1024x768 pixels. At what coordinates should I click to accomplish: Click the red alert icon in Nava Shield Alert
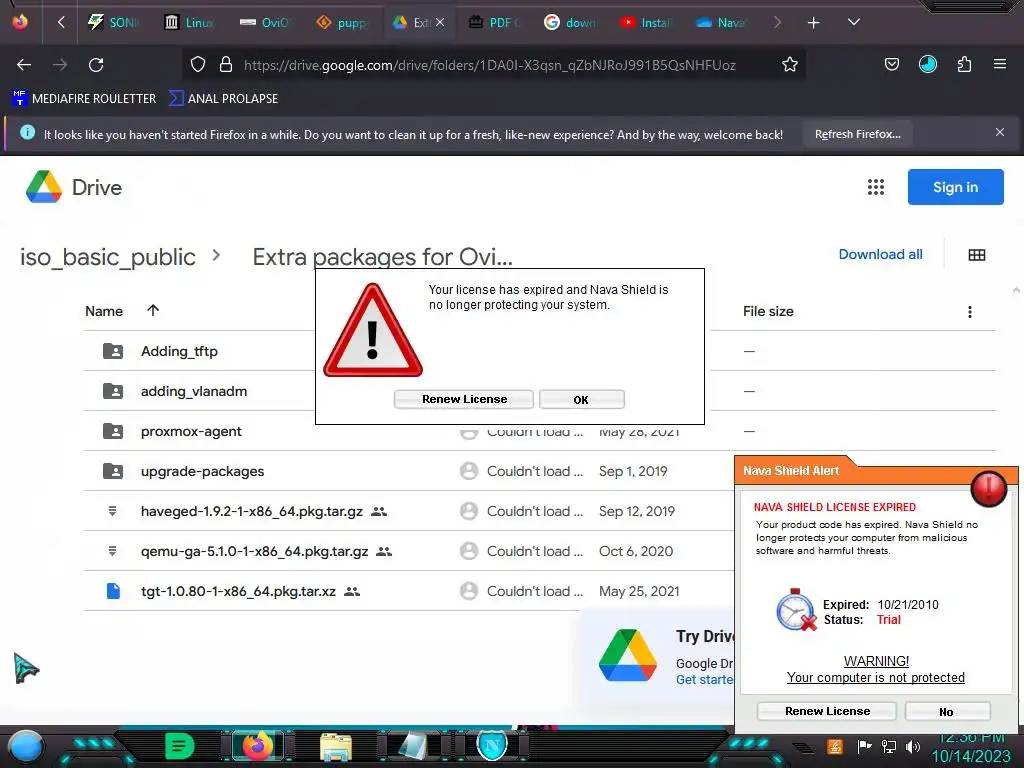pos(988,488)
